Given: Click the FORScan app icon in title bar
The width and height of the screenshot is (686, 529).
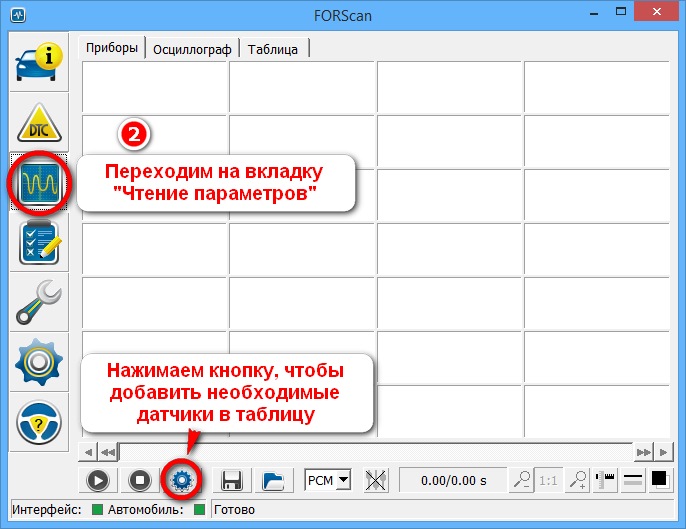Looking at the screenshot, I should [18, 15].
